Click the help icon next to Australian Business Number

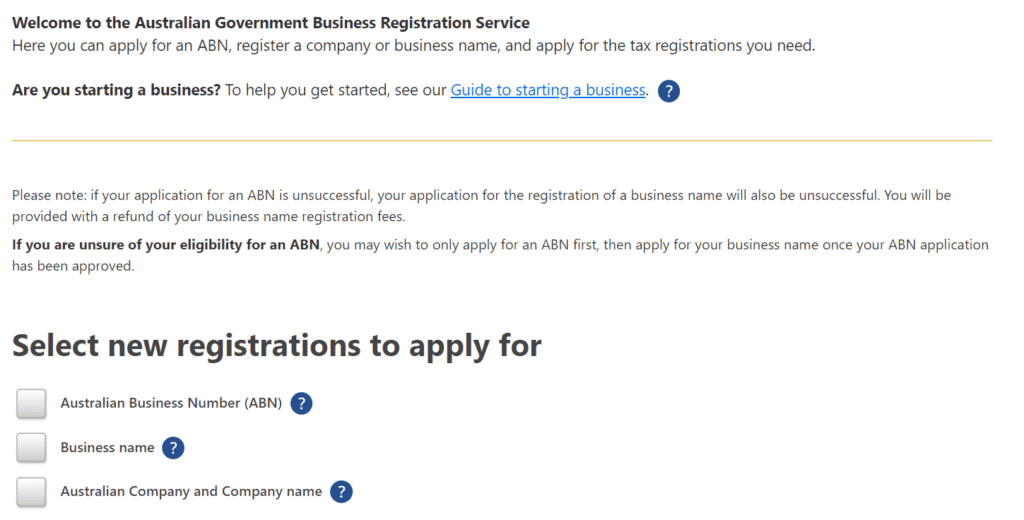301,404
